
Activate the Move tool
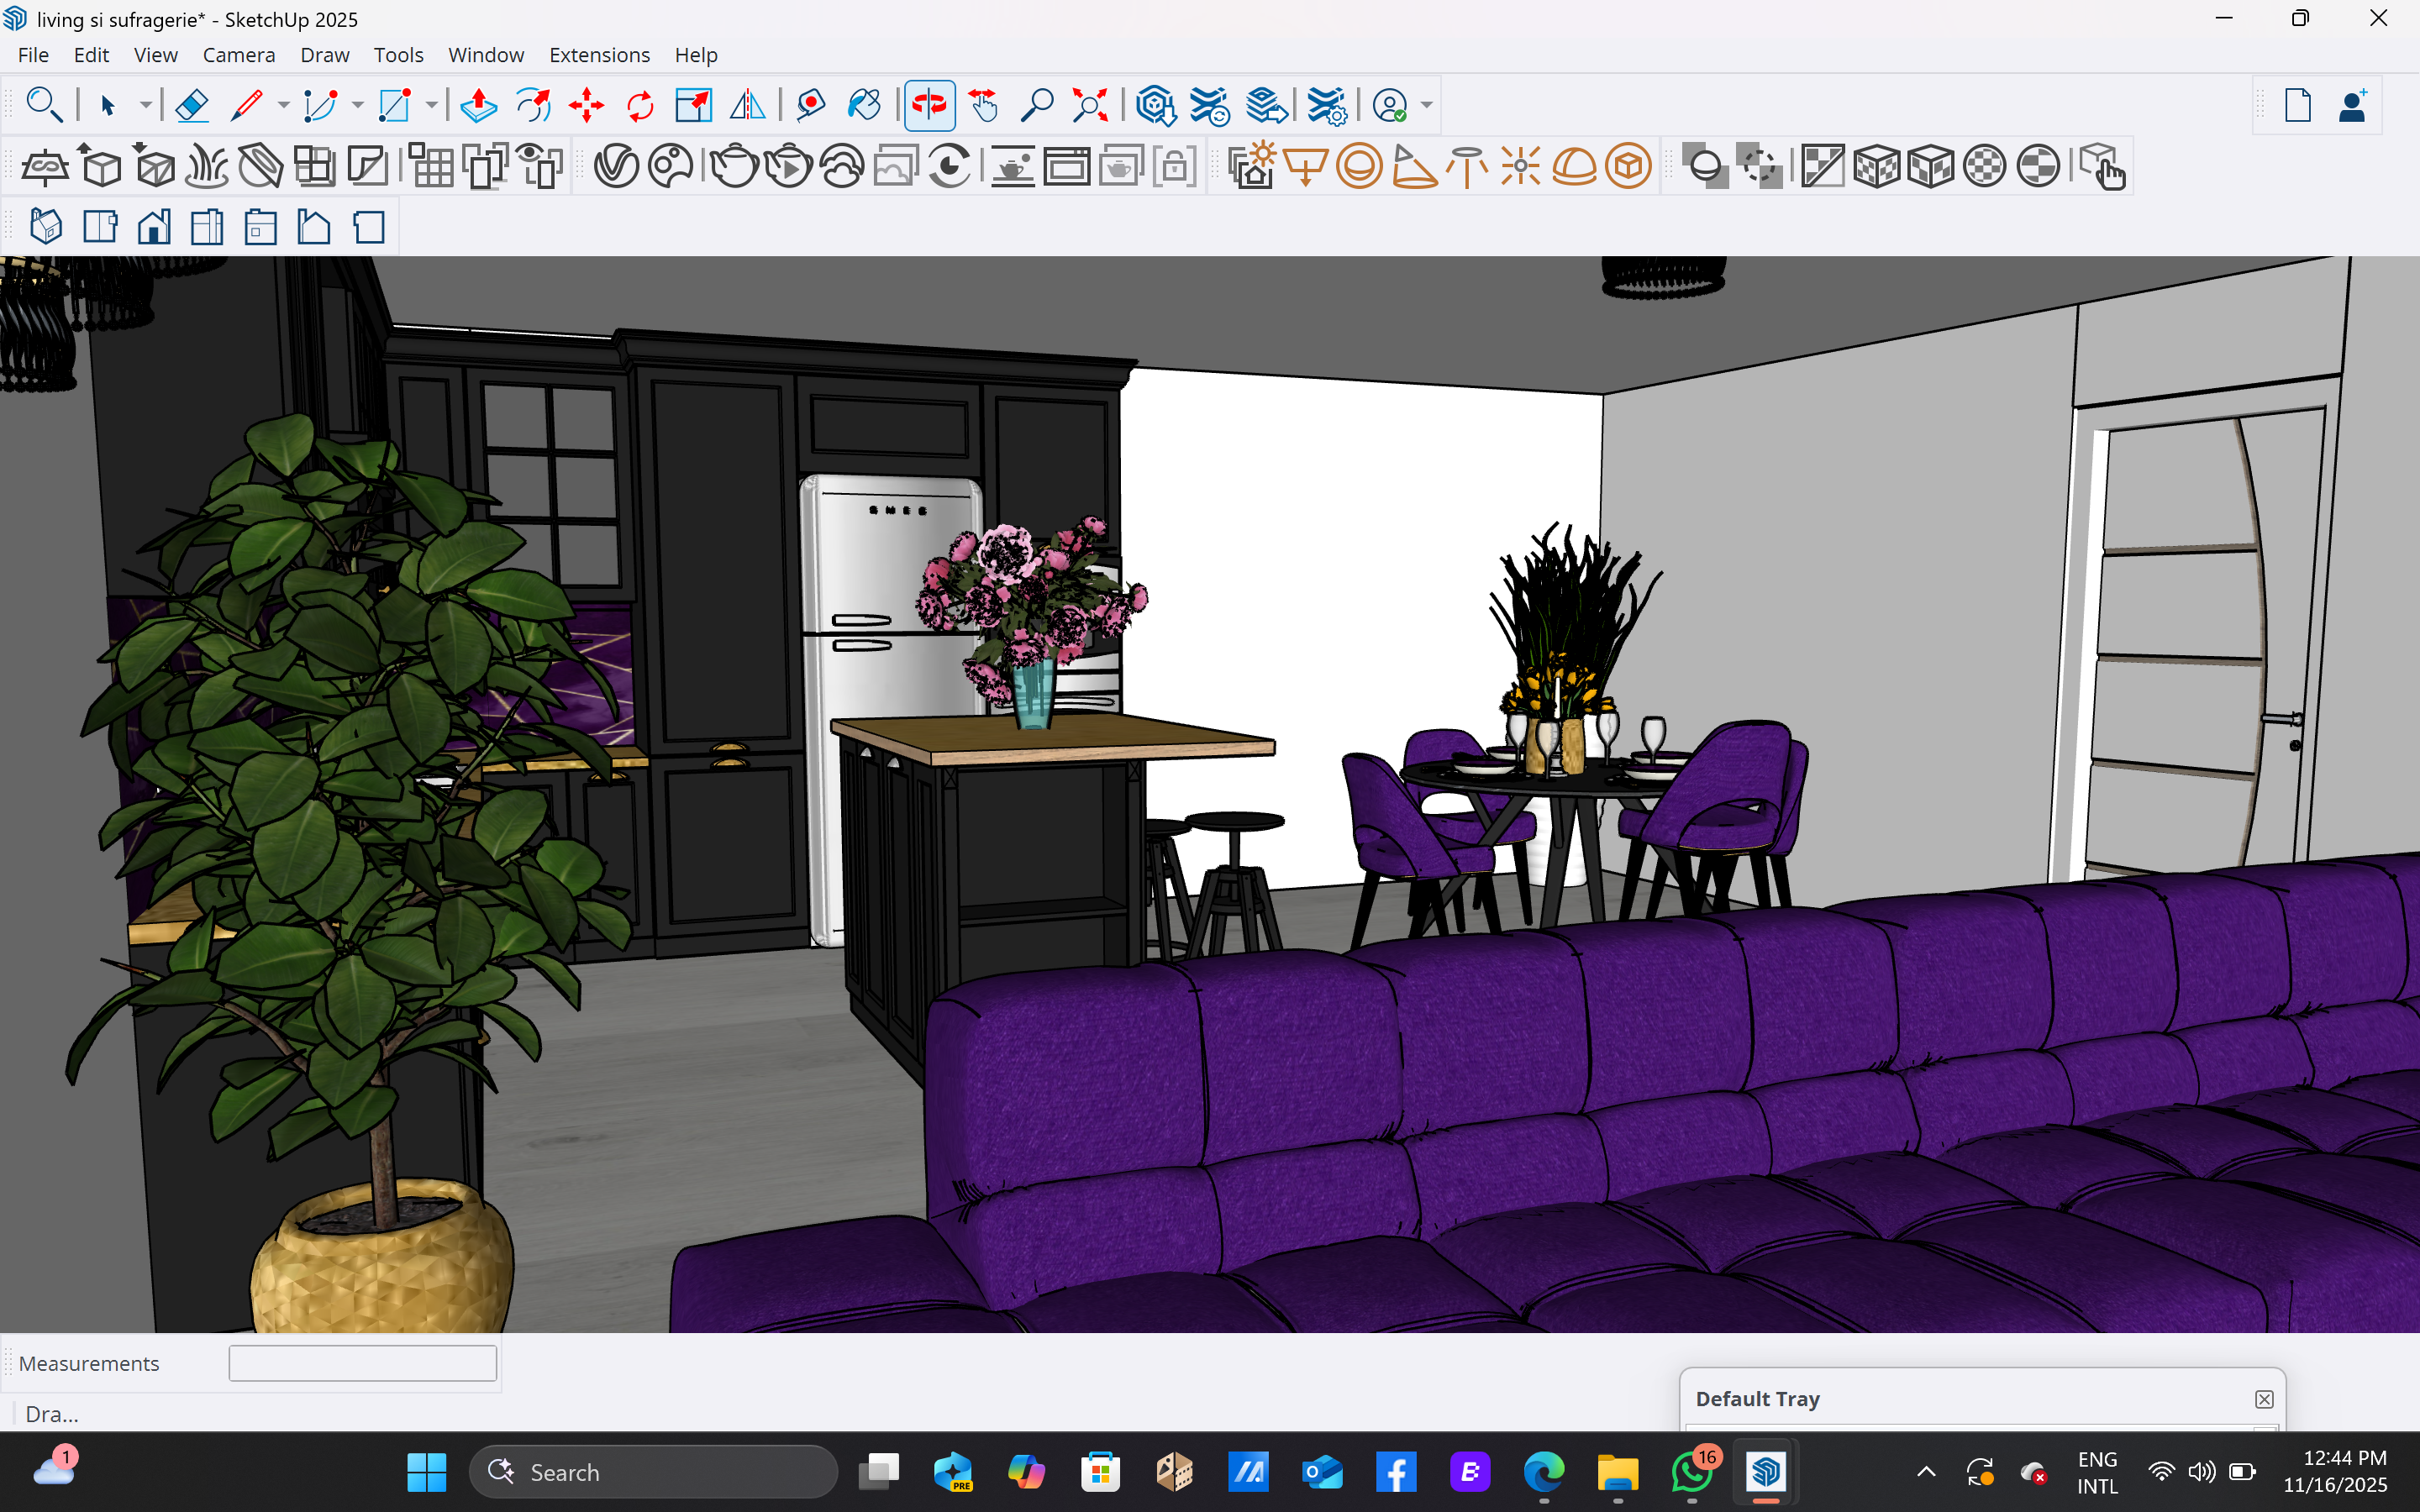[586, 105]
